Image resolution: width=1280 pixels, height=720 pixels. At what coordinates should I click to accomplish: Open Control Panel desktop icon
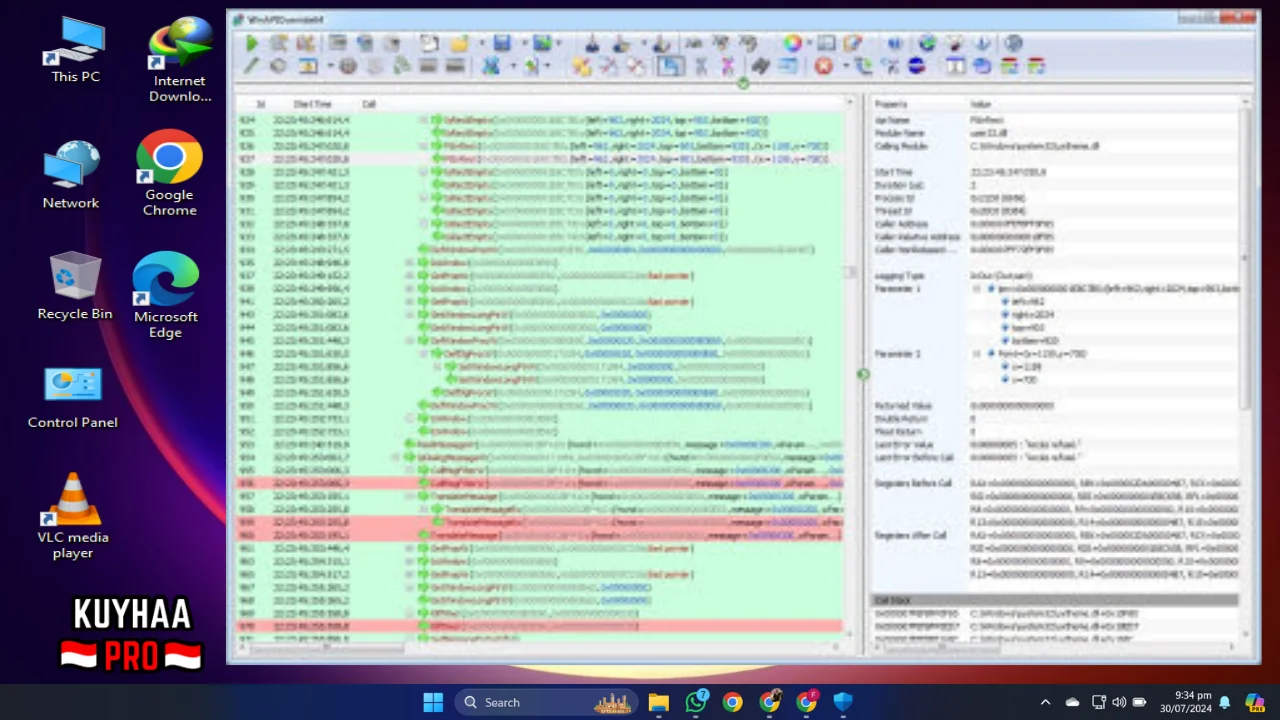click(x=73, y=397)
